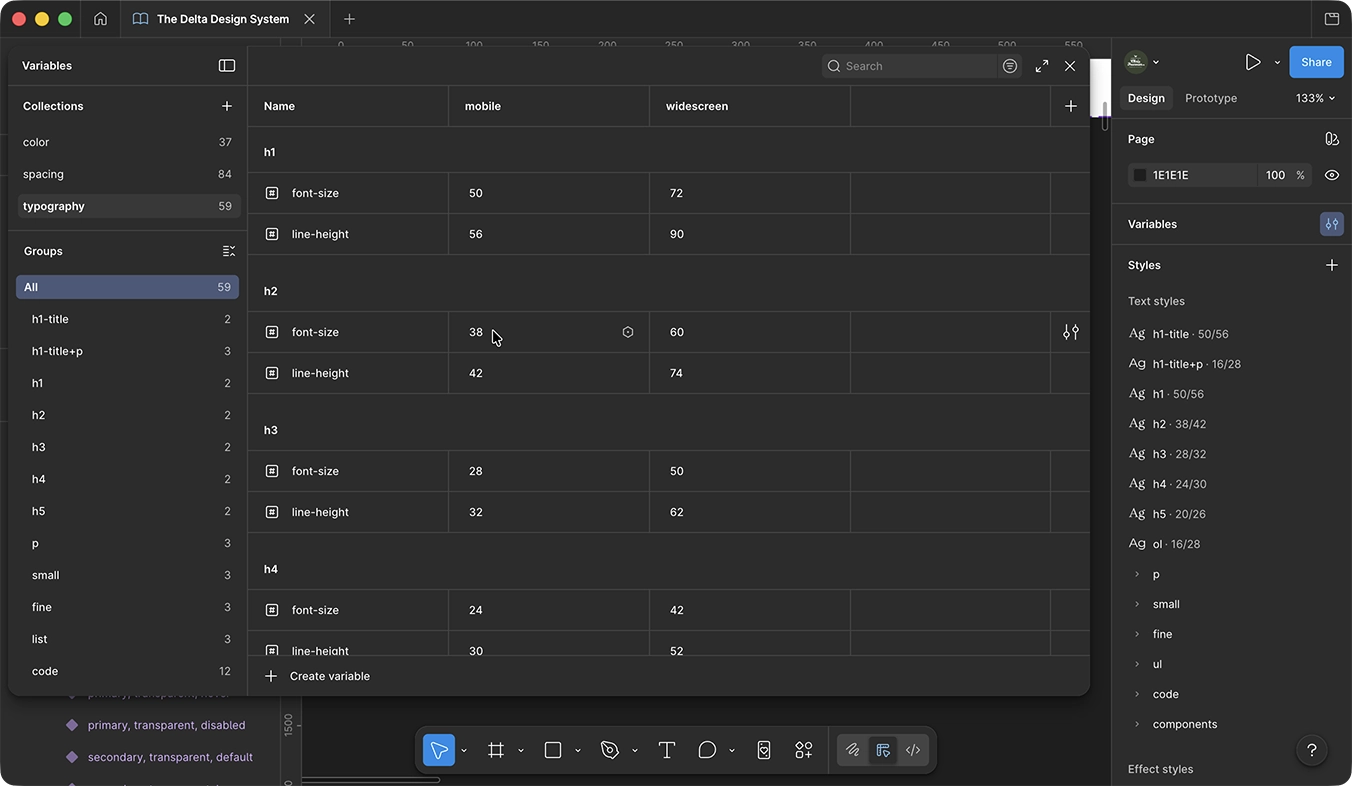Open the Move tool dropdown arrow
Image resolution: width=1352 pixels, height=786 pixels.
point(463,750)
